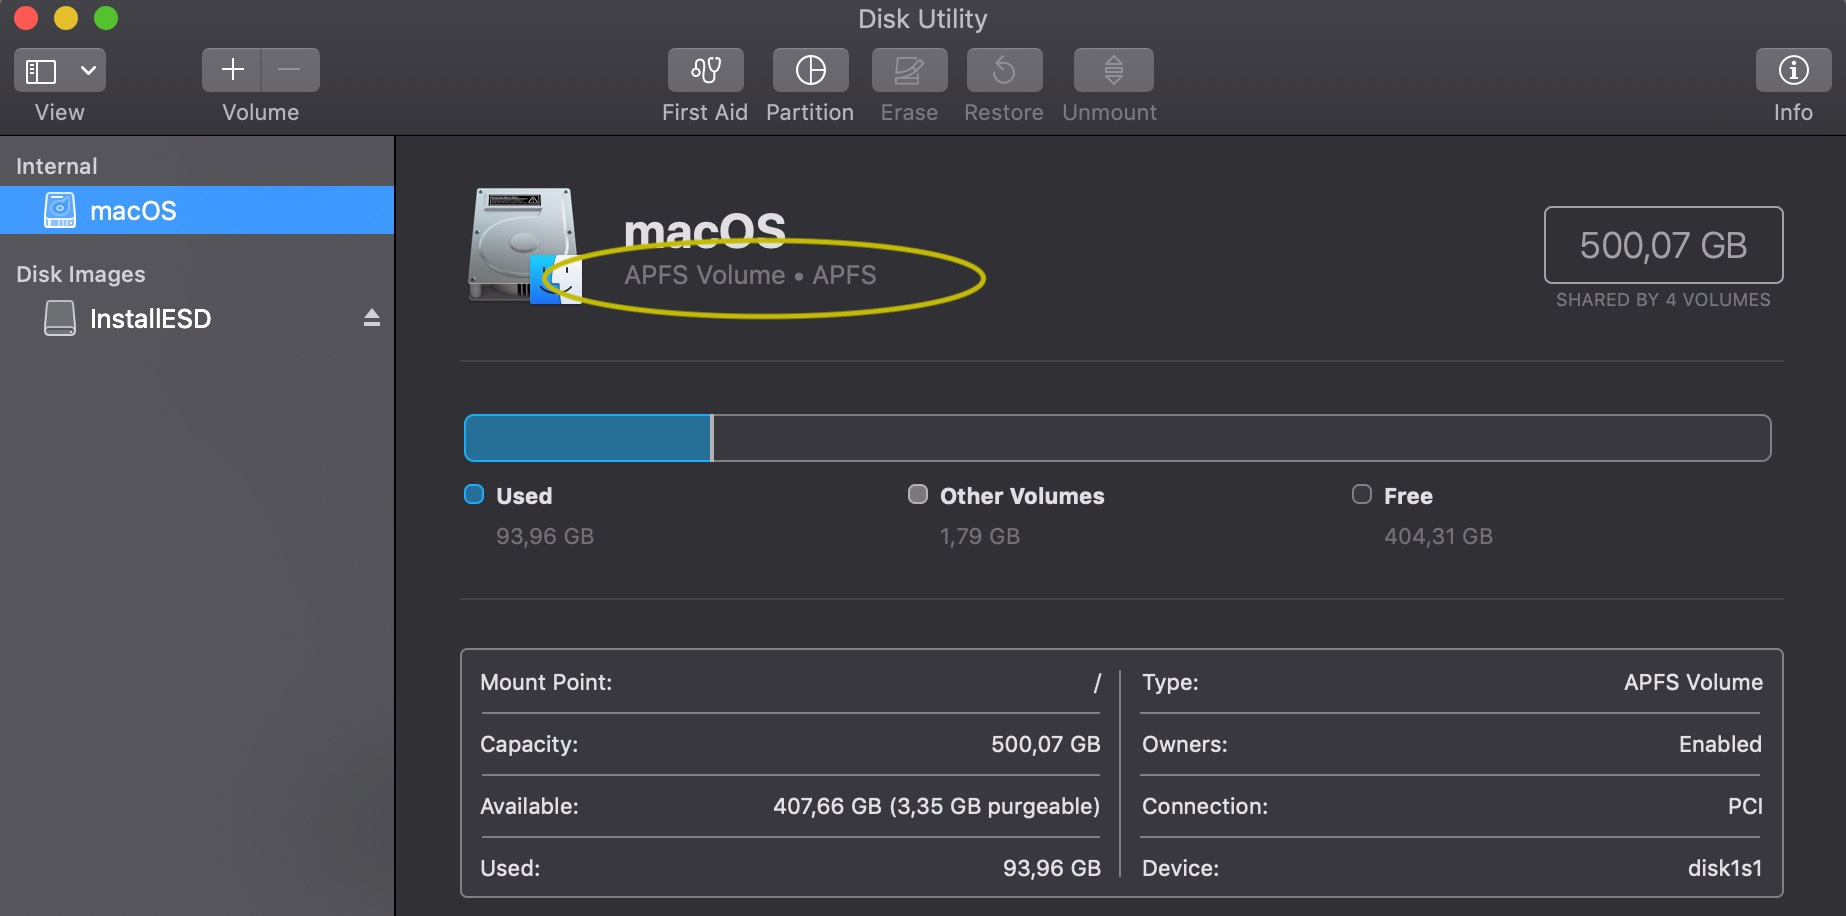Image resolution: width=1846 pixels, height=916 pixels.
Task: Click the gray Other Volumes legend swatch
Action: tap(917, 494)
